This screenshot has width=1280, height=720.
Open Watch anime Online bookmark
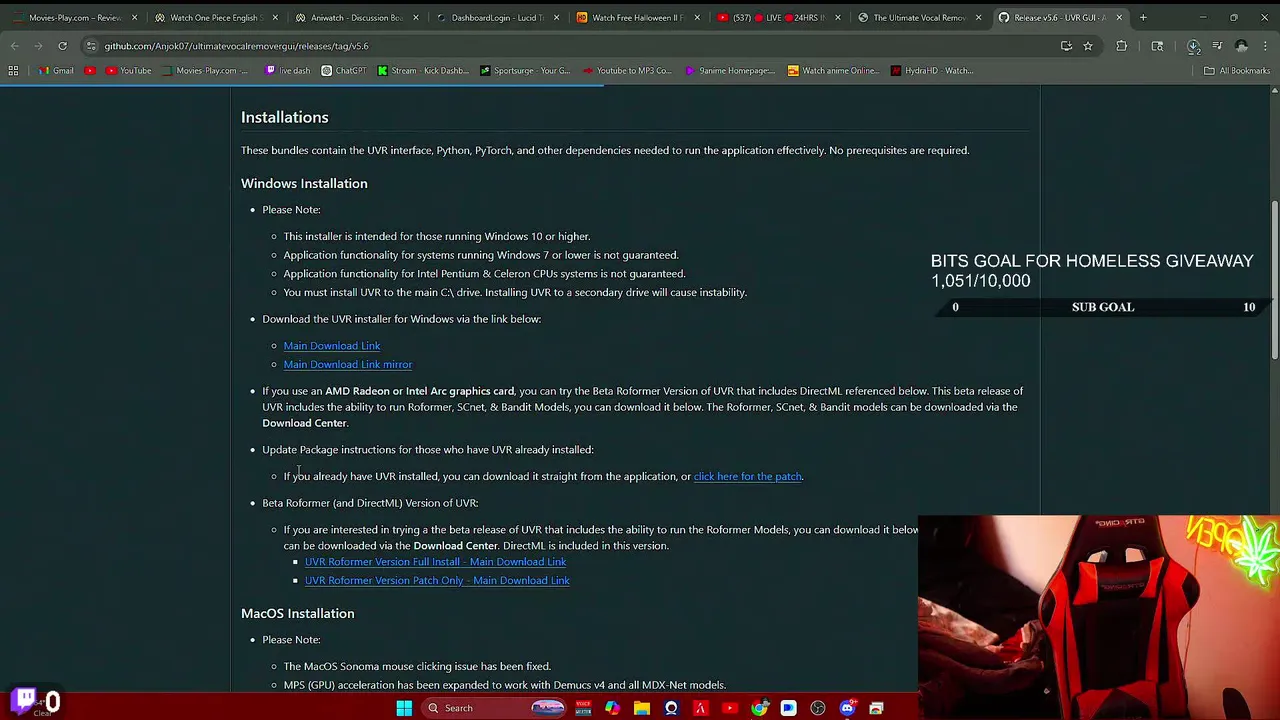(833, 71)
